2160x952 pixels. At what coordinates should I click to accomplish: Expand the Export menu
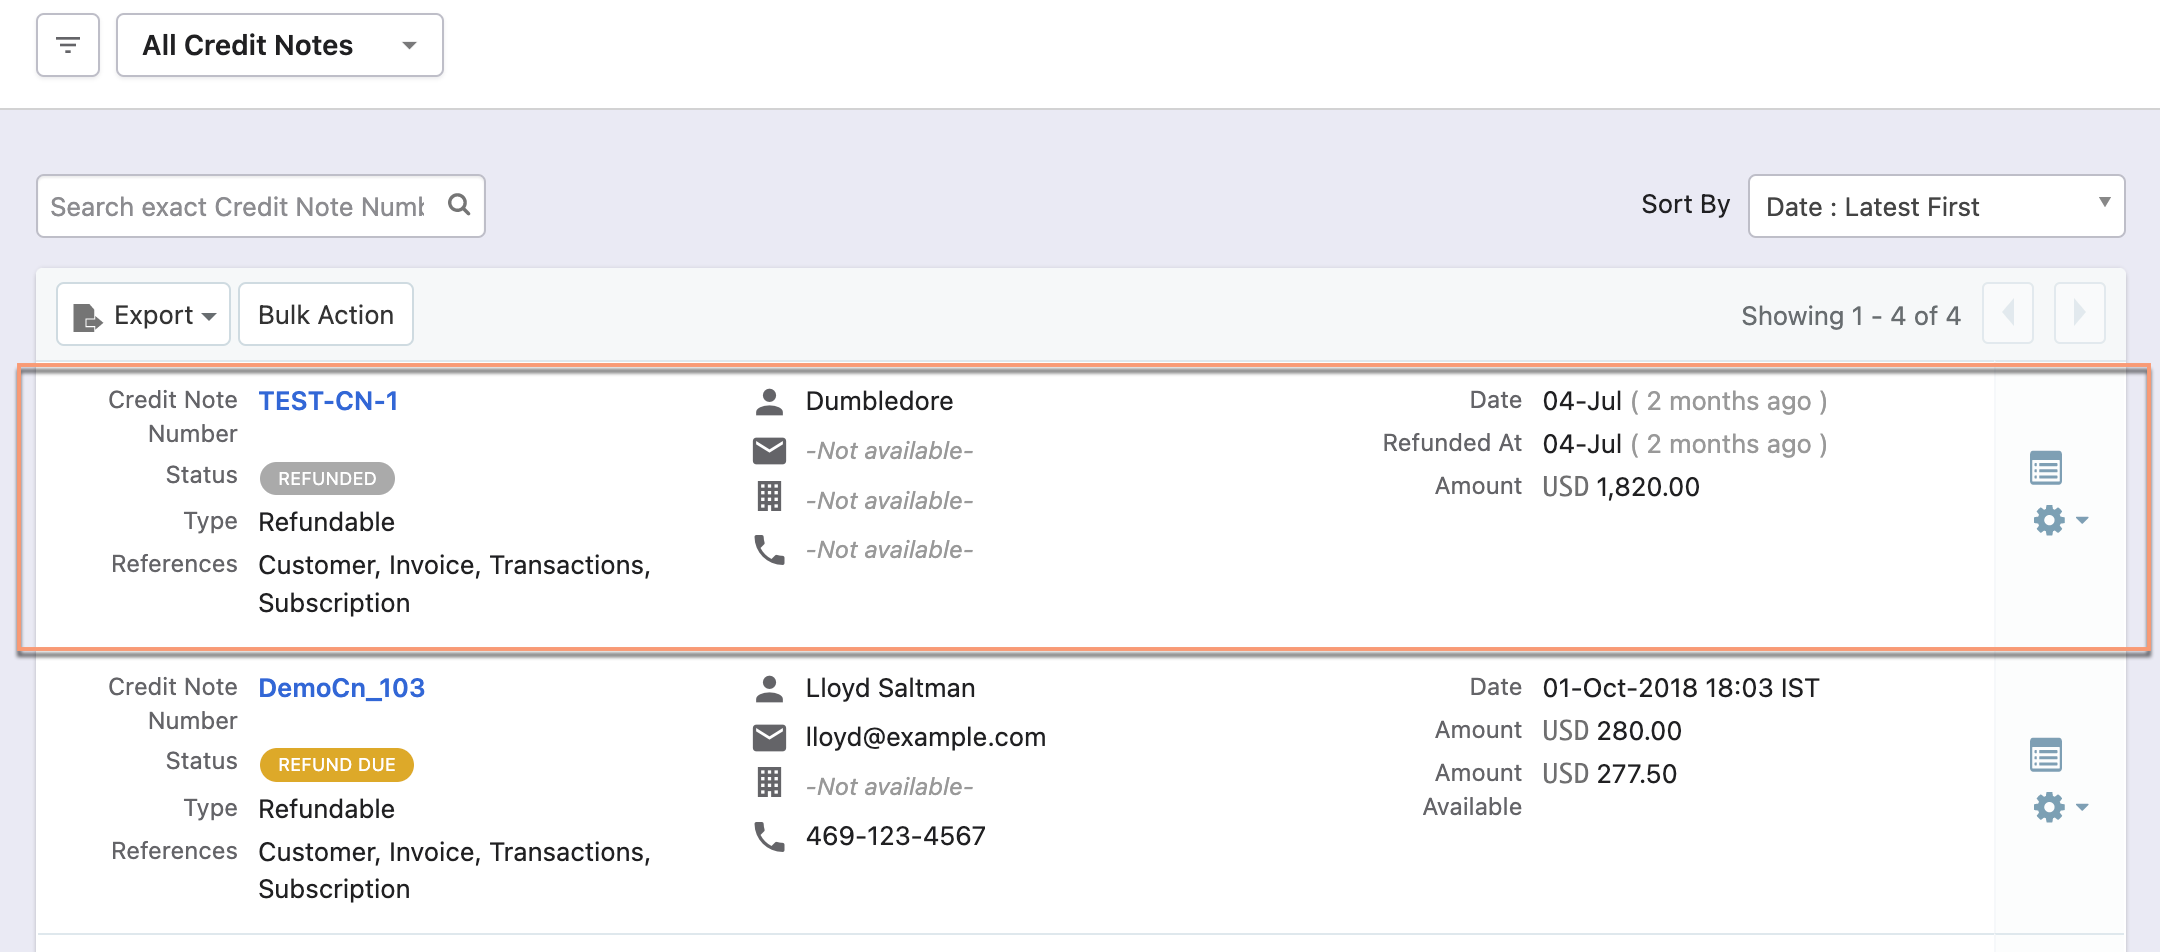tap(144, 315)
